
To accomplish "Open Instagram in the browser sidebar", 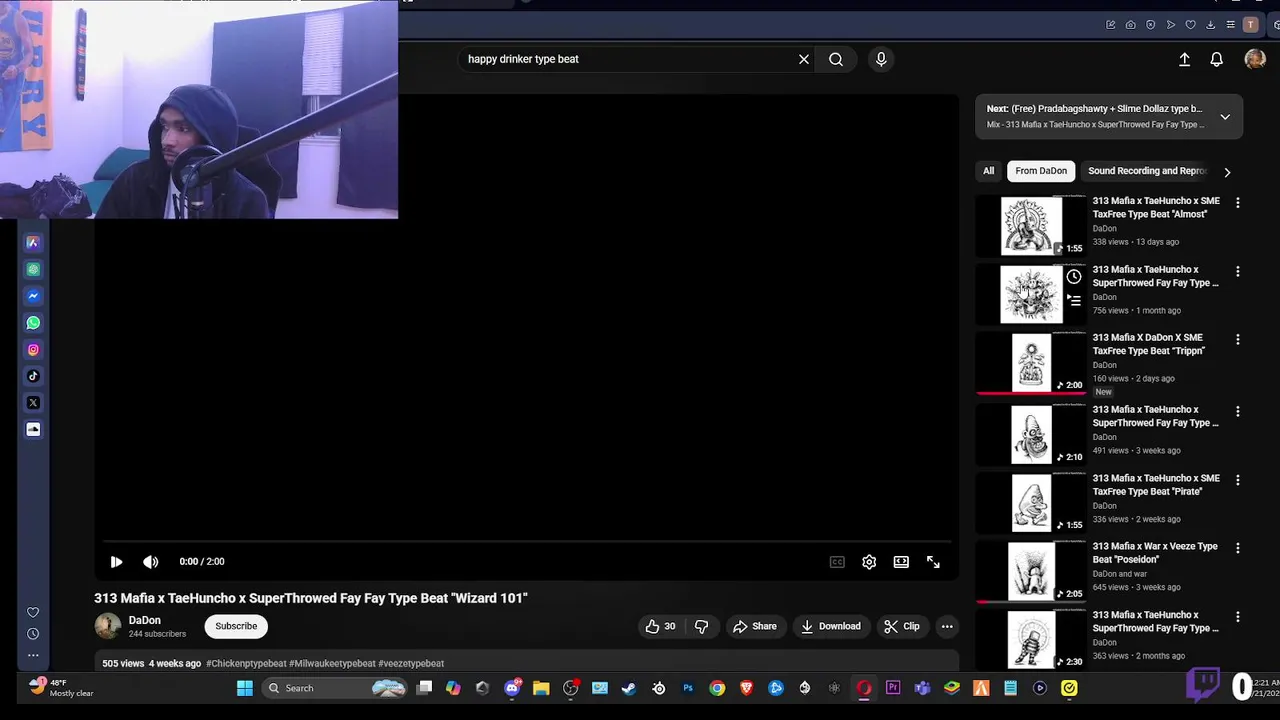I will point(33,350).
